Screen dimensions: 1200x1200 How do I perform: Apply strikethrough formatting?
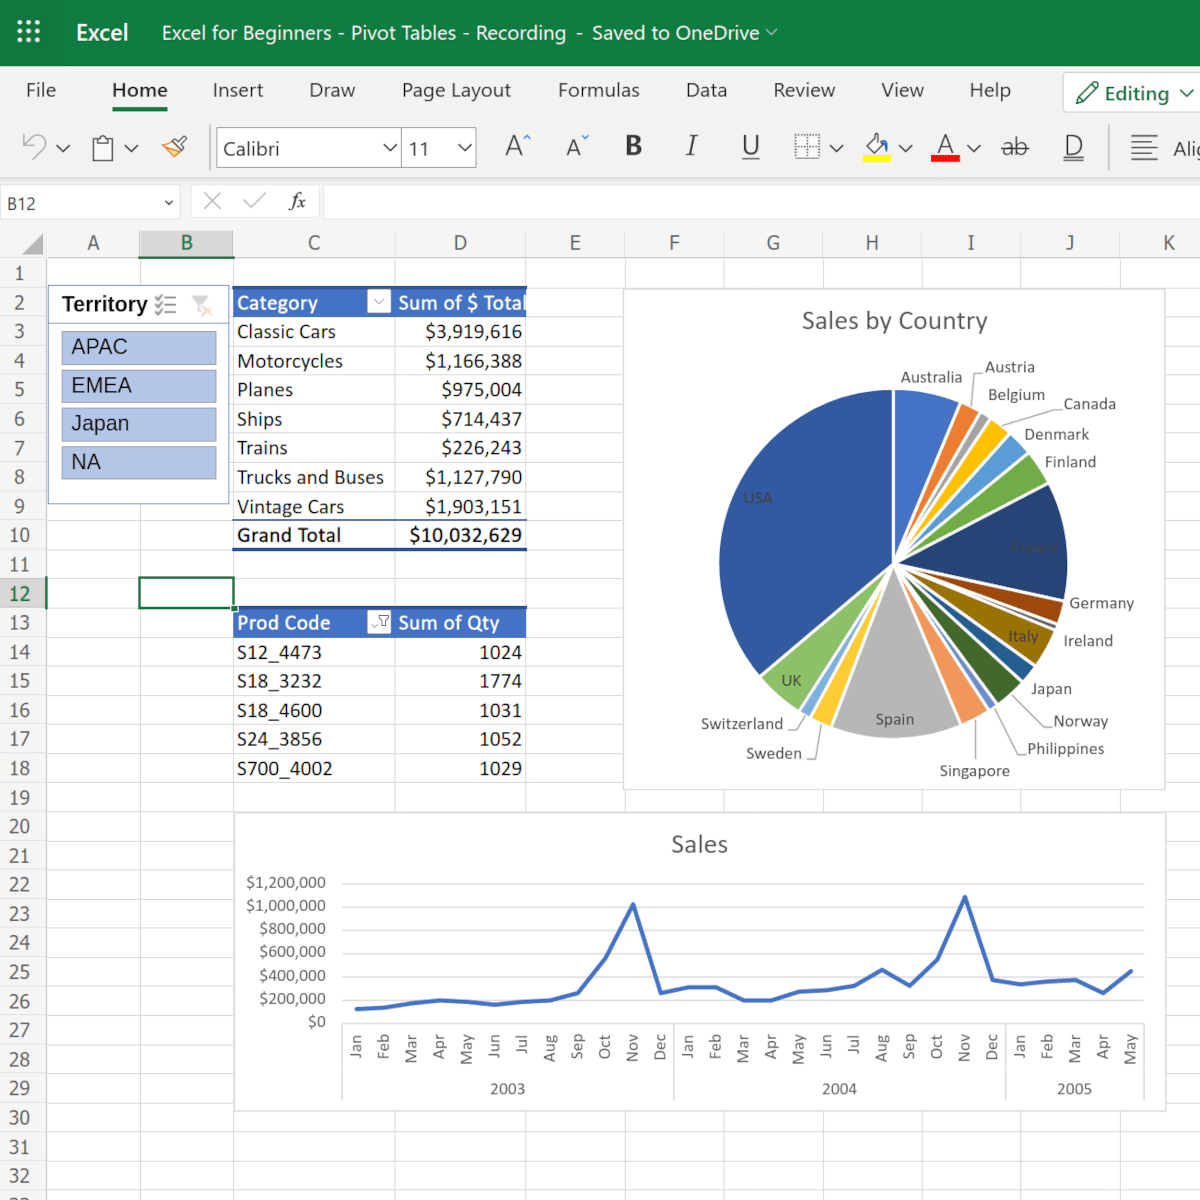point(1014,147)
